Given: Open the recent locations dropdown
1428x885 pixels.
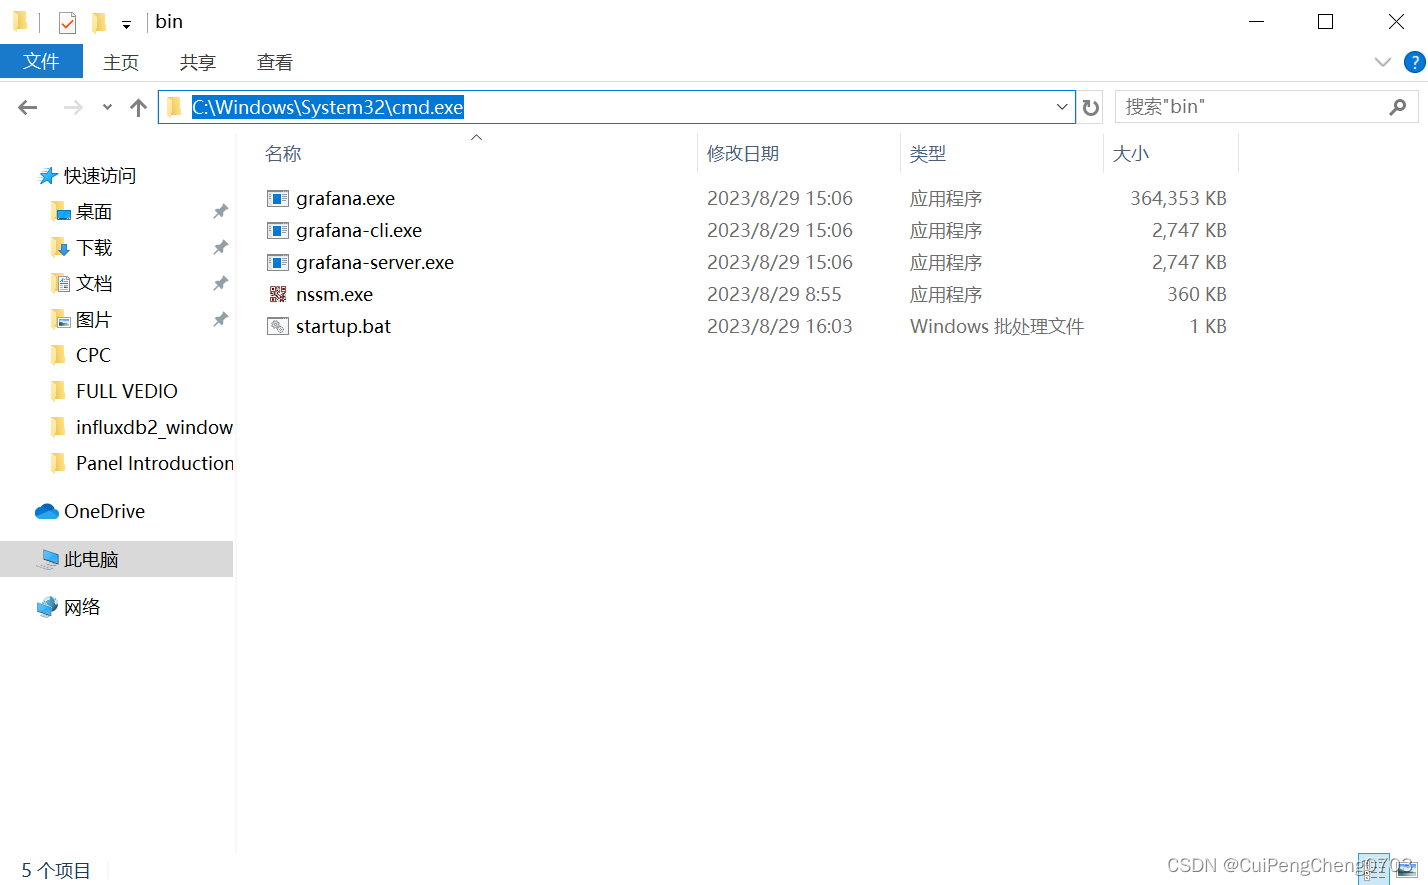Looking at the screenshot, I should pos(107,107).
